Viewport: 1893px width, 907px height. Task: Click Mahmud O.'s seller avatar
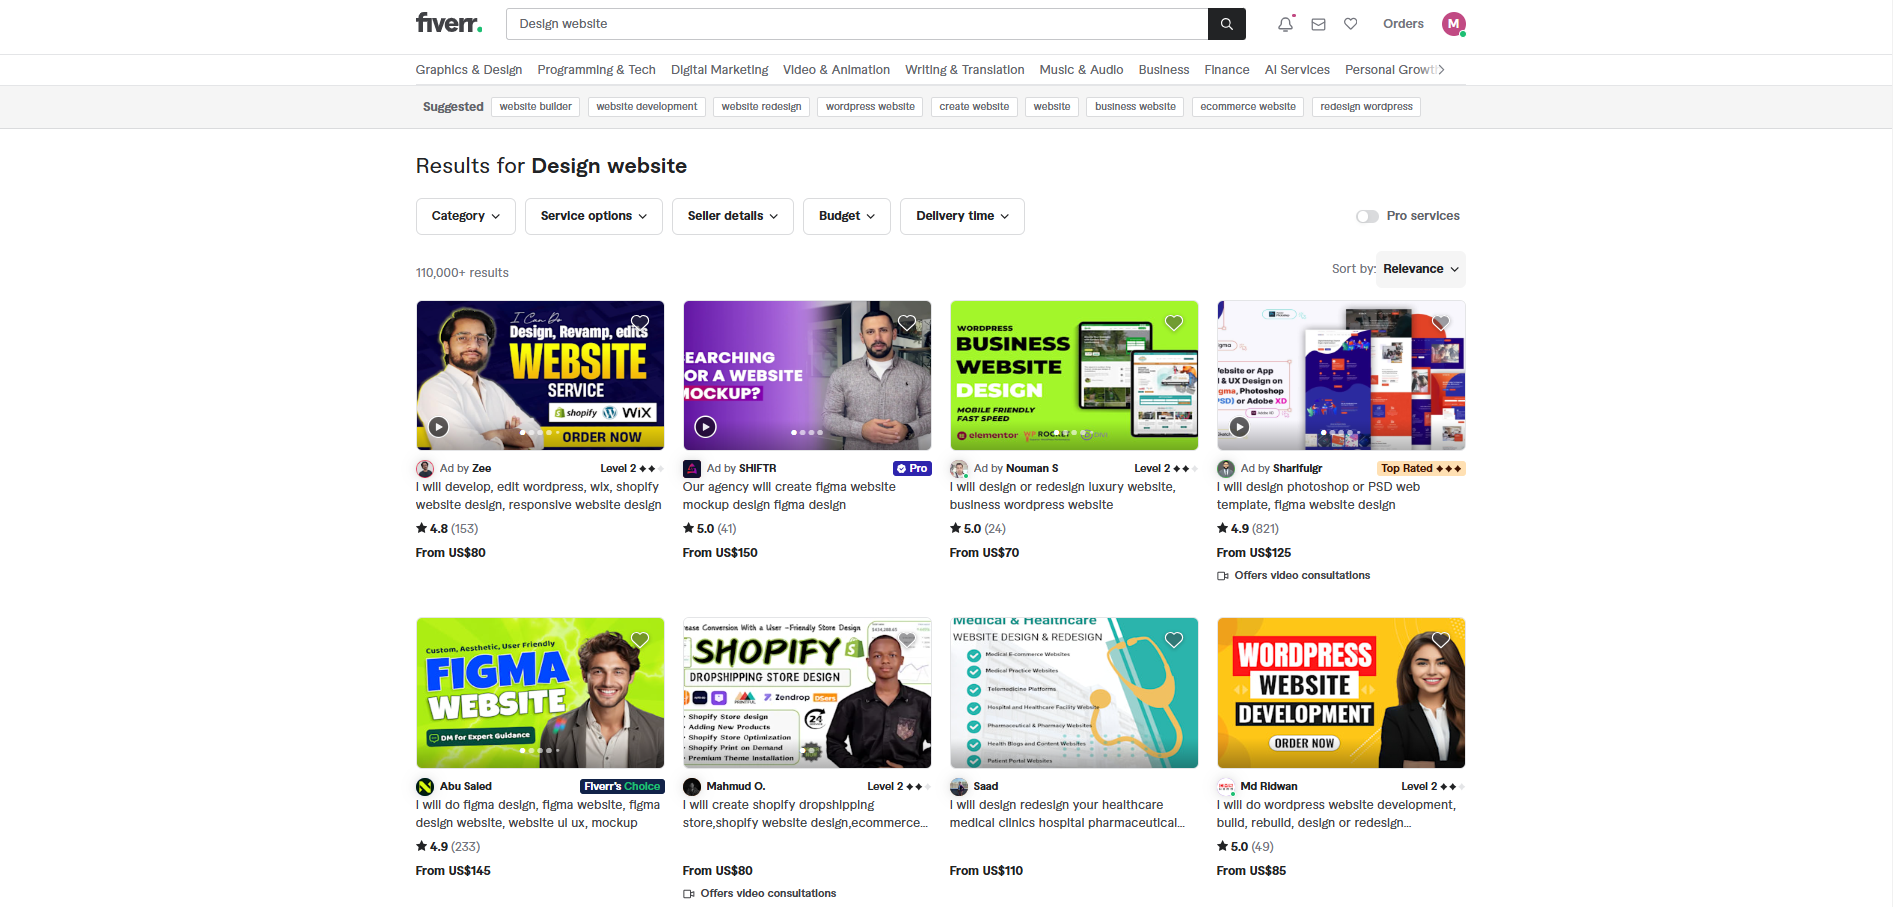pos(692,786)
